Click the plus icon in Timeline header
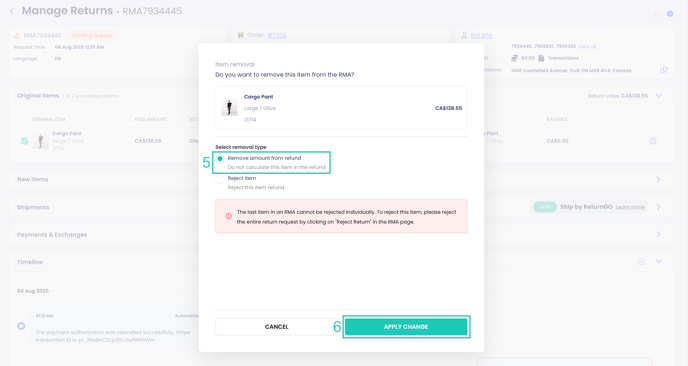 point(641,262)
